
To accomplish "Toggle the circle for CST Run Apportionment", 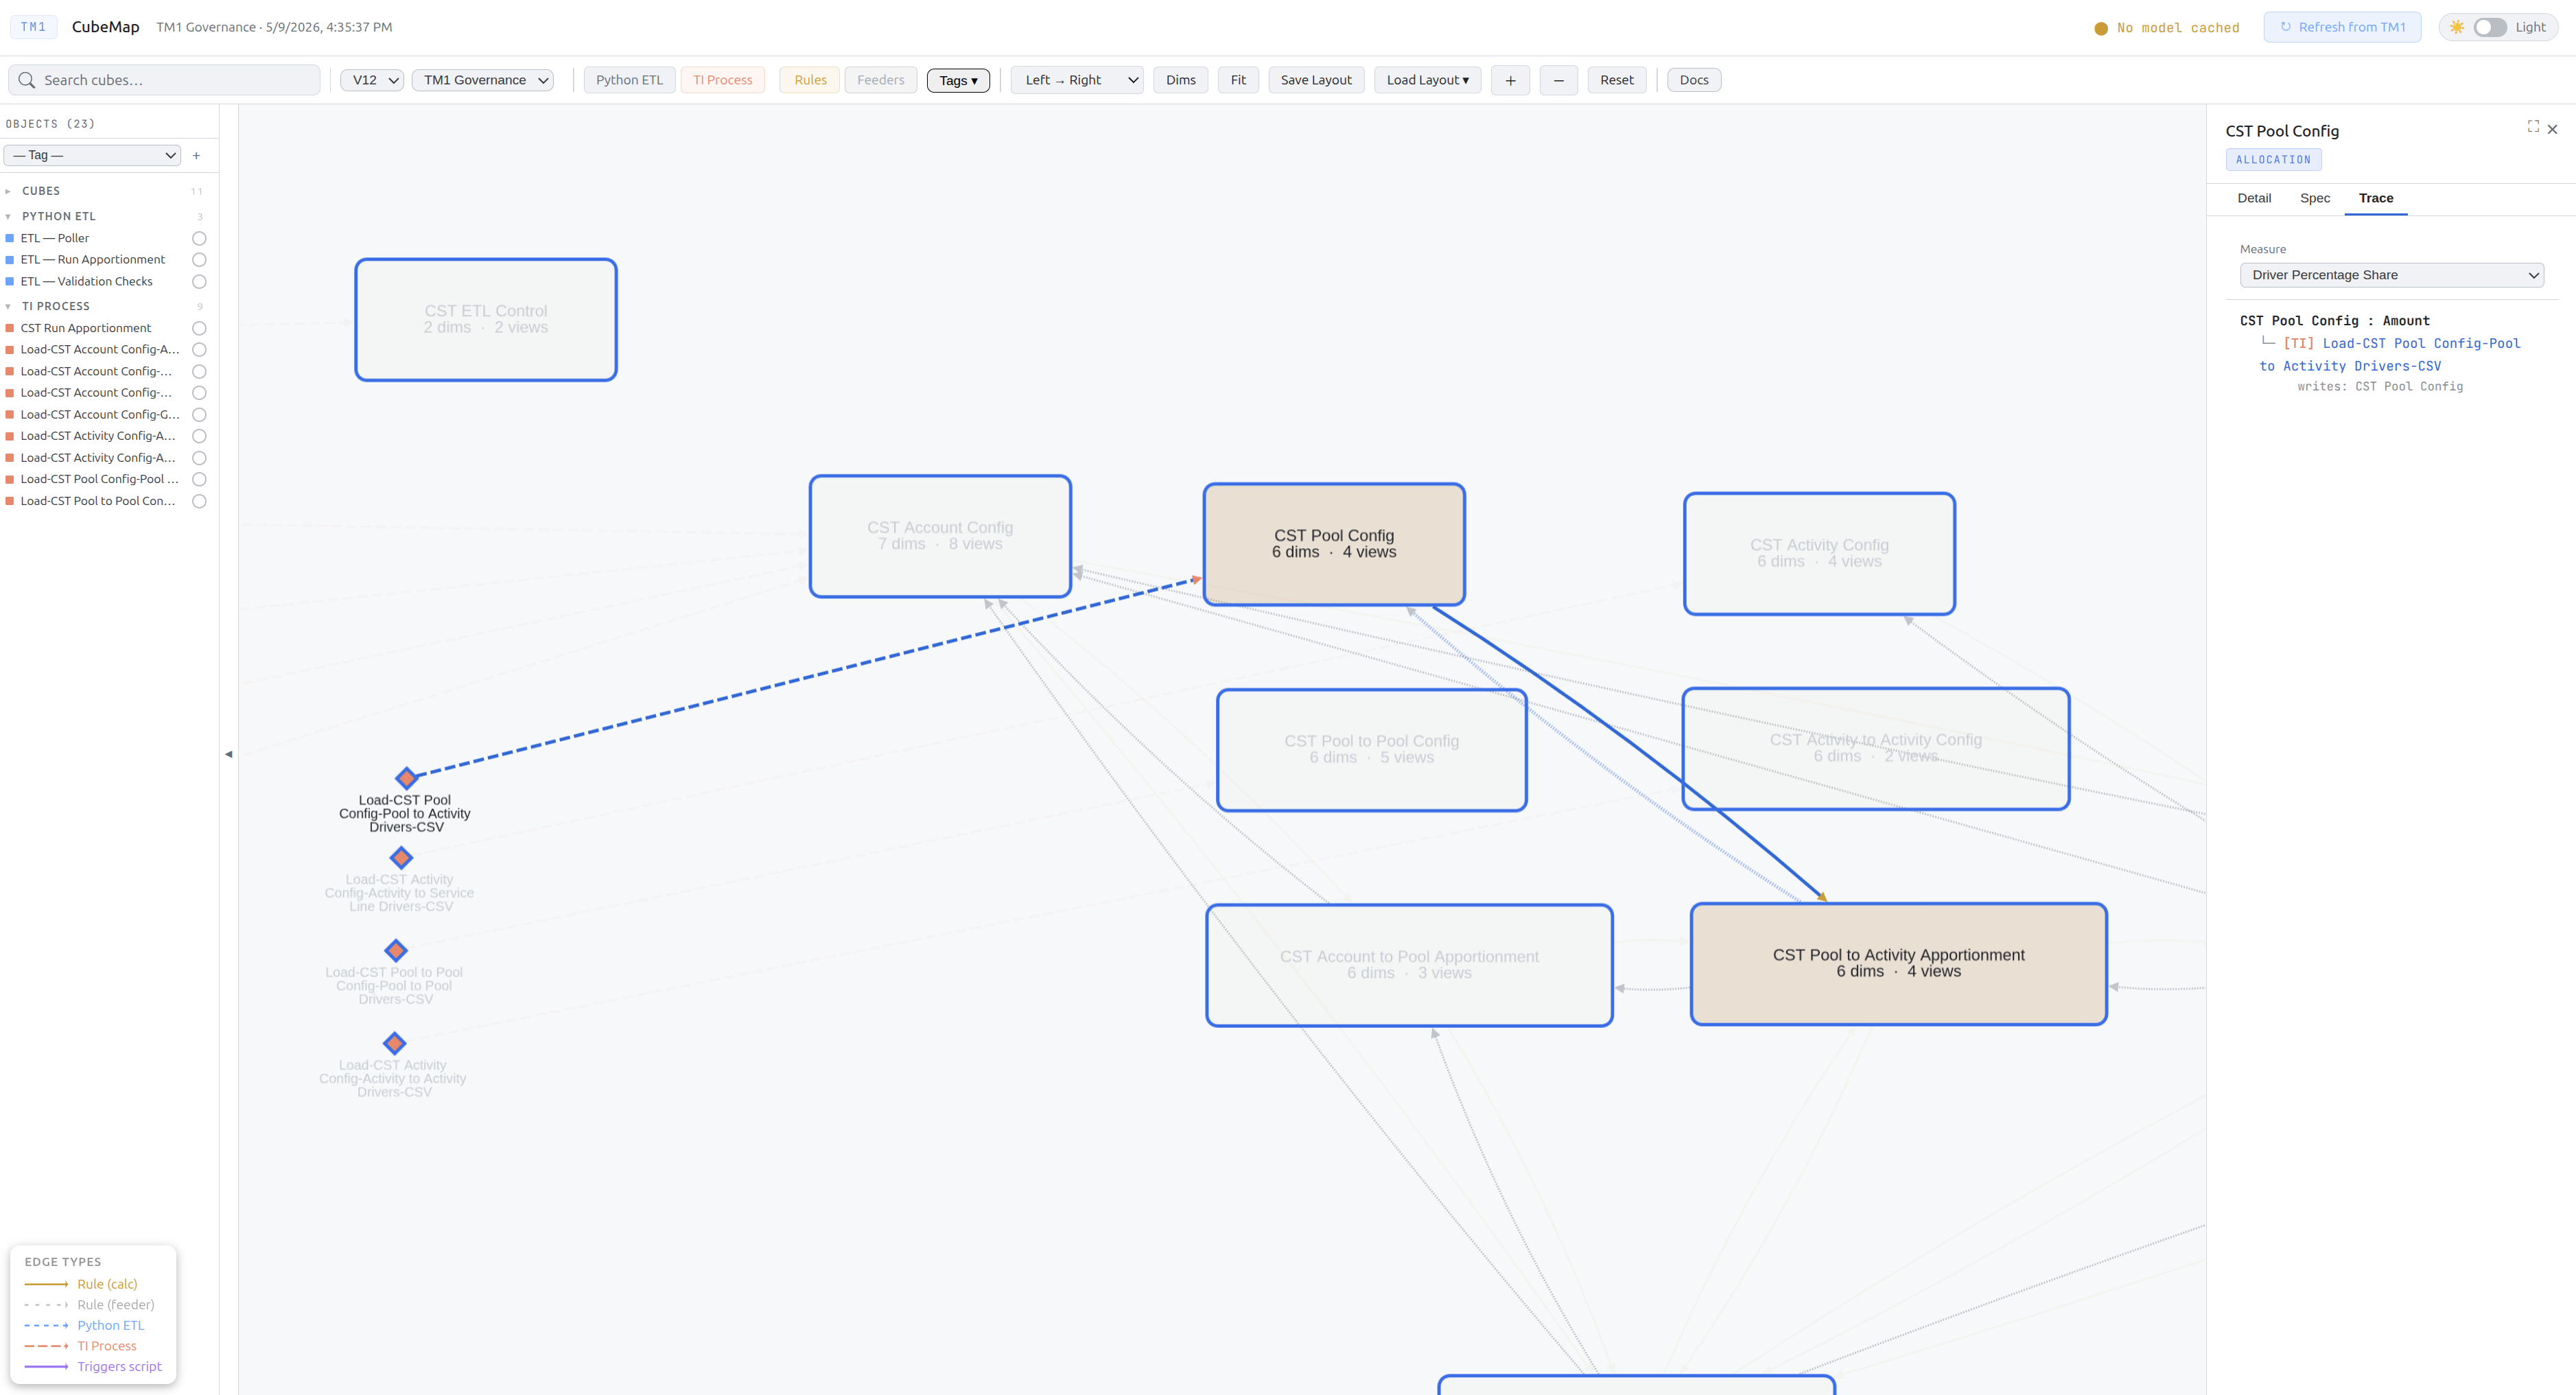I will [199, 328].
